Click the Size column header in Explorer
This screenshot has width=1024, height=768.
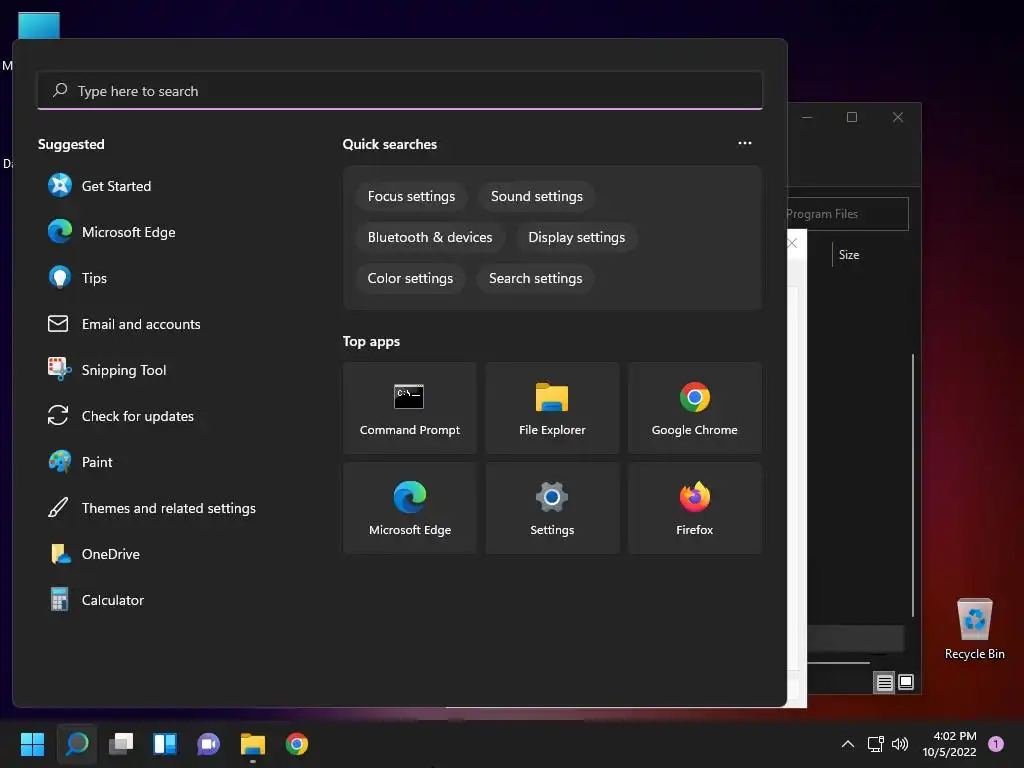point(849,255)
